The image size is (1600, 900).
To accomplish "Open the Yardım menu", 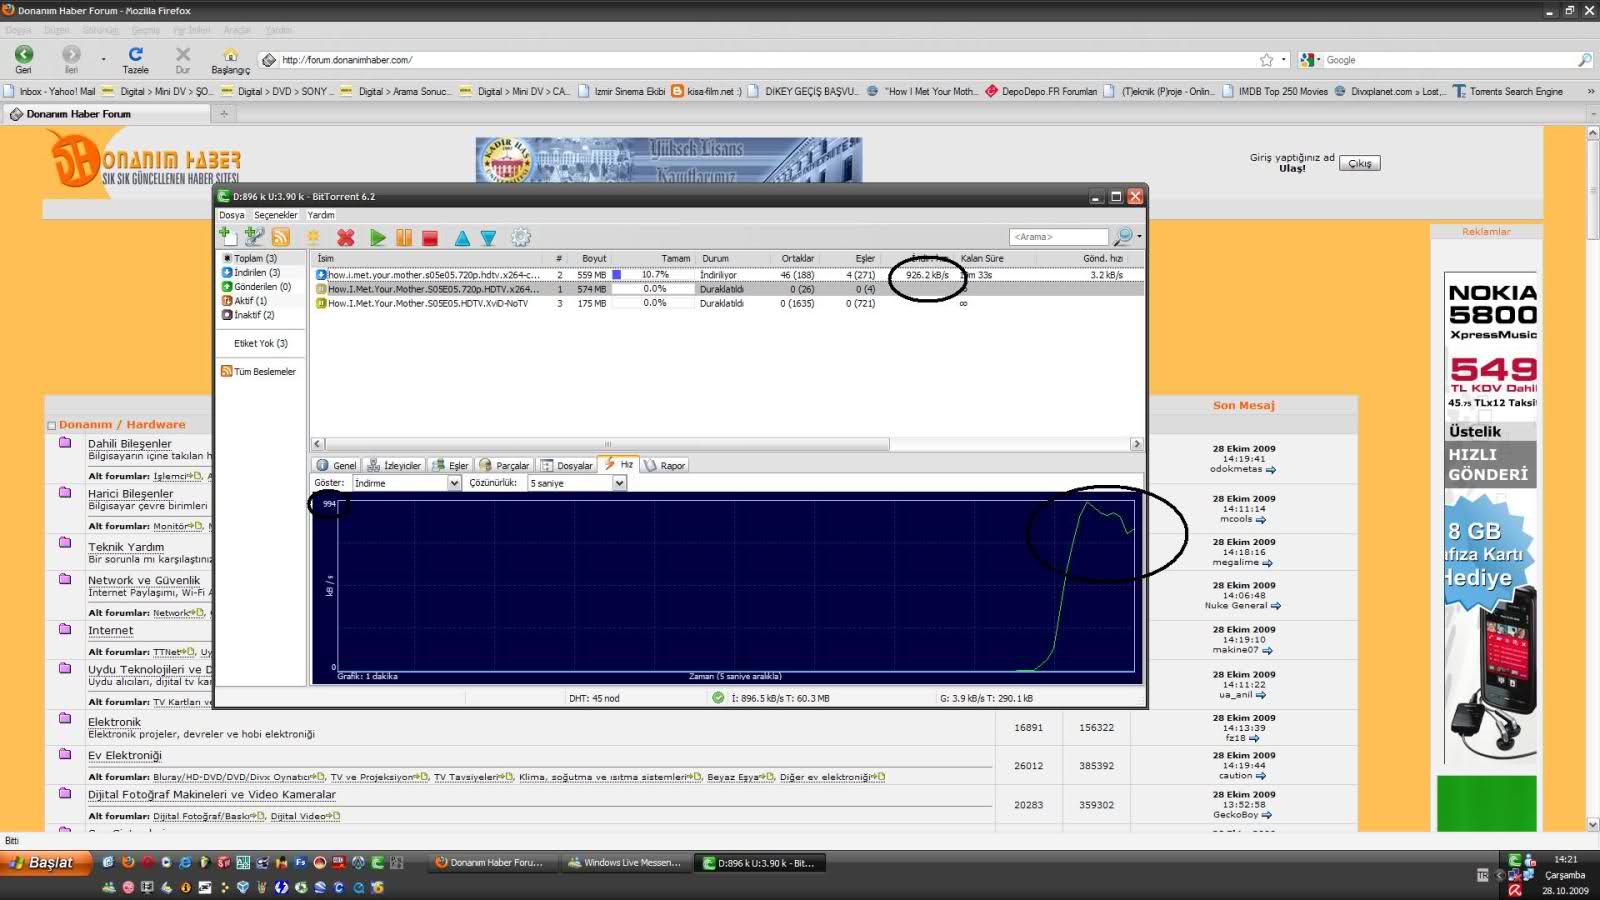I will pos(321,215).
